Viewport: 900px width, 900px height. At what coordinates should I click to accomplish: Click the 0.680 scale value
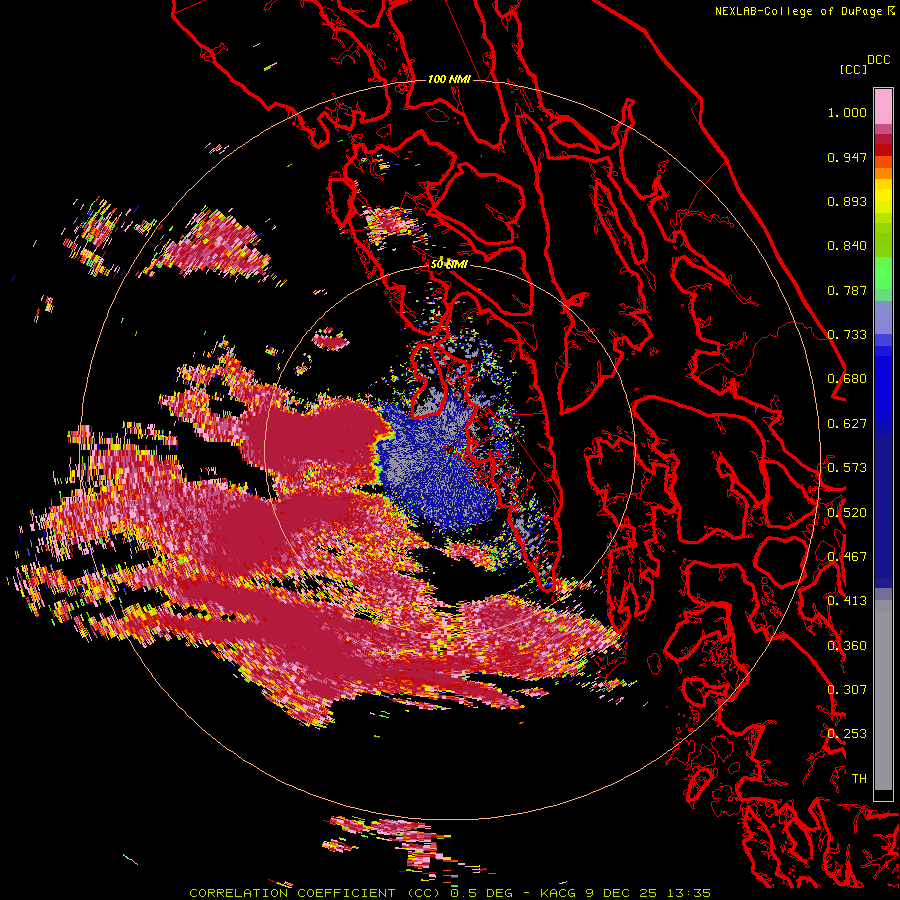pos(847,379)
